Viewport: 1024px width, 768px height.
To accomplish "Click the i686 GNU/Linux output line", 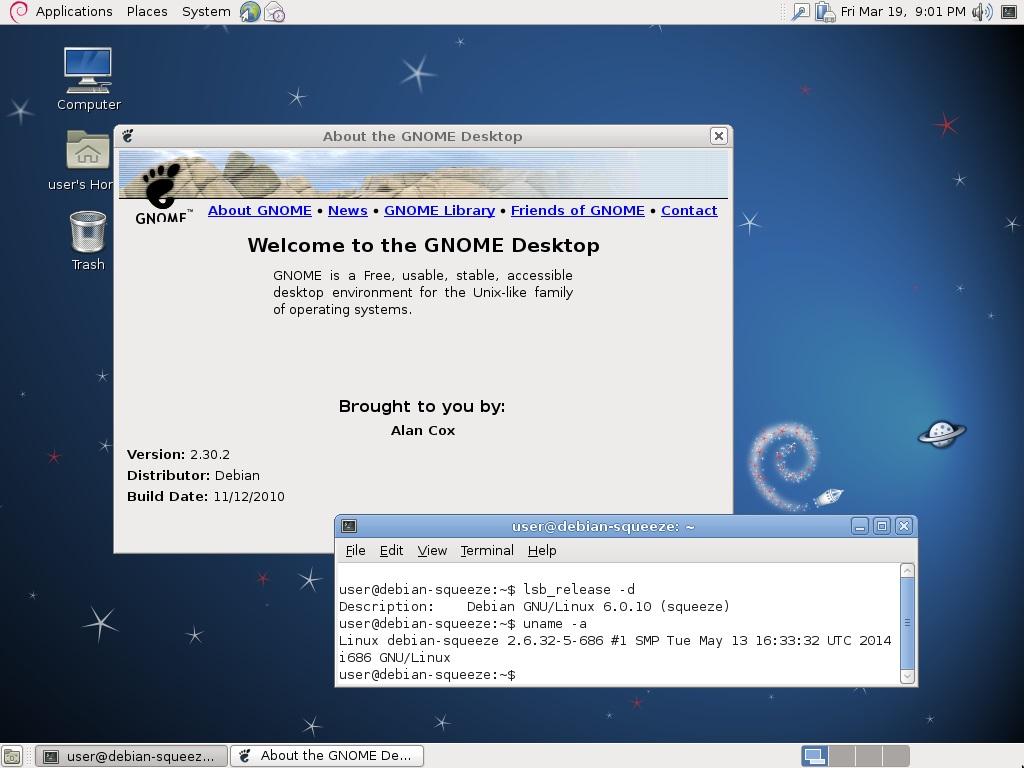I will 394,658.
